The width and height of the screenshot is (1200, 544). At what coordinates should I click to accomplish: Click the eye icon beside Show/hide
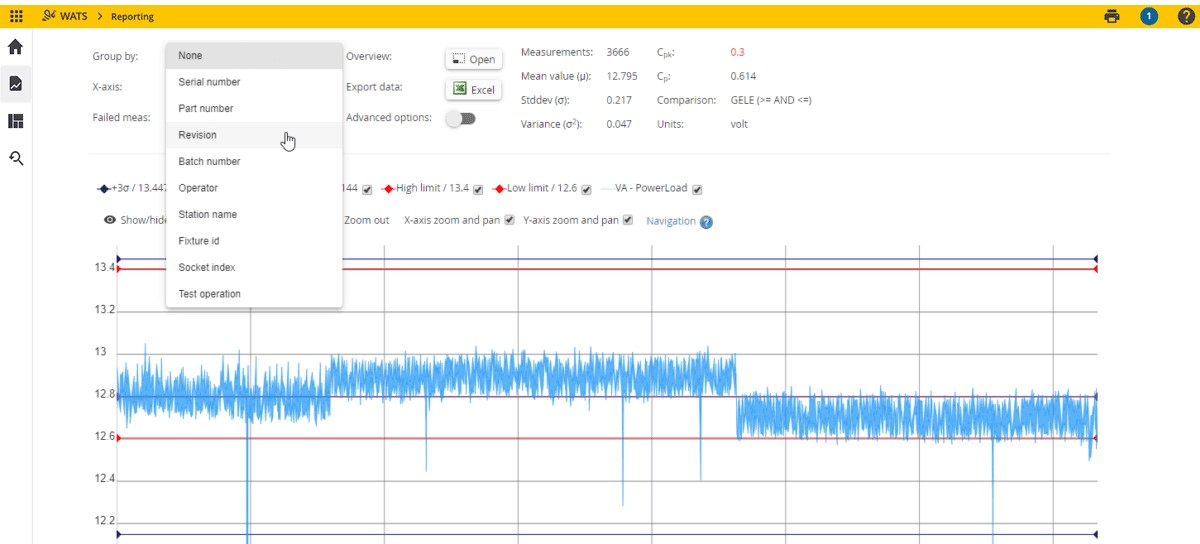pyautogui.click(x=110, y=220)
